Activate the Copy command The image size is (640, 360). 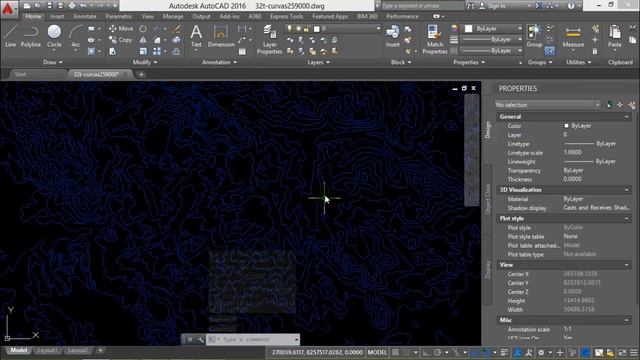120,40
